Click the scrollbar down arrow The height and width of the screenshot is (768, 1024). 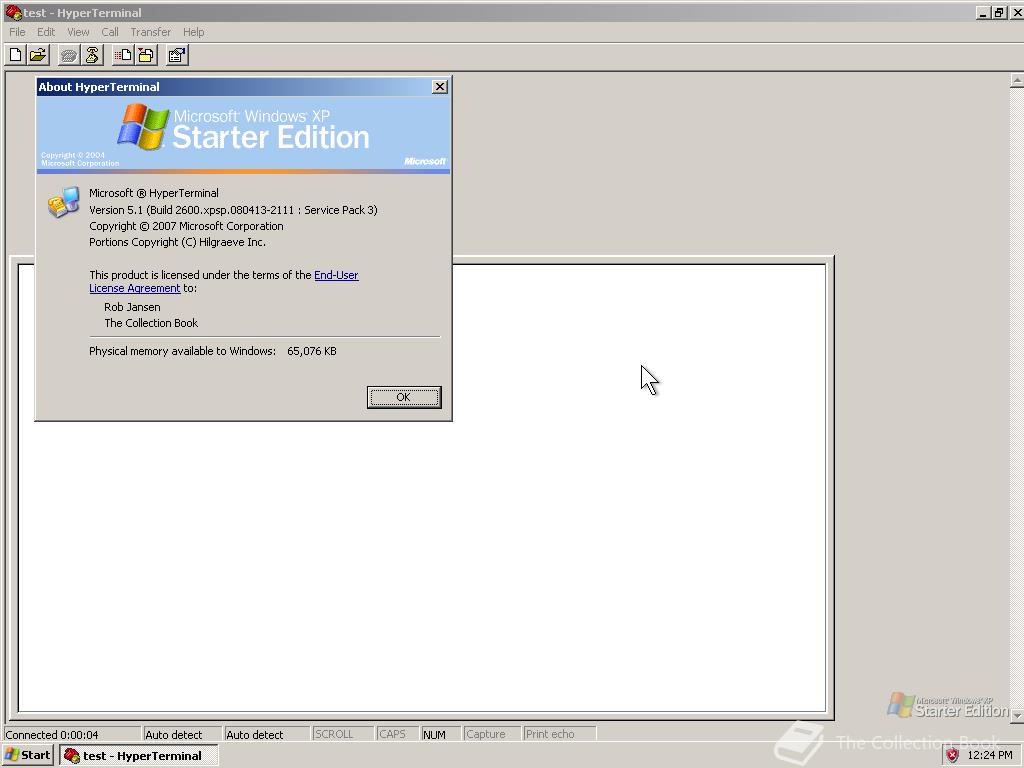(x=1016, y=716)
